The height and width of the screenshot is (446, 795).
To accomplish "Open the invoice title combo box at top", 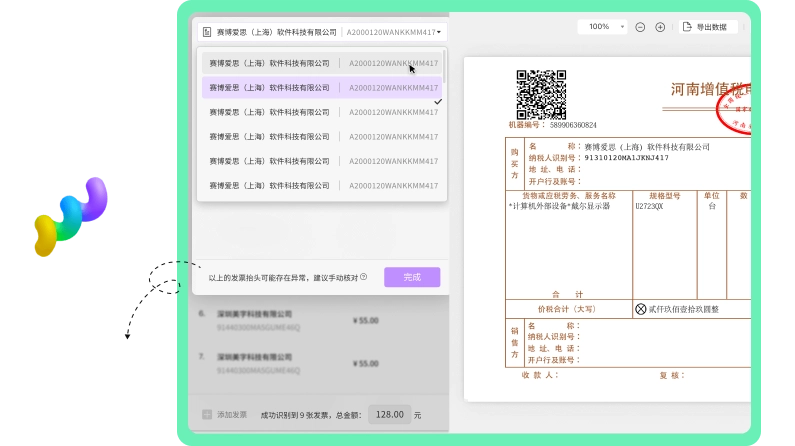I will click(x=322, y=32).
